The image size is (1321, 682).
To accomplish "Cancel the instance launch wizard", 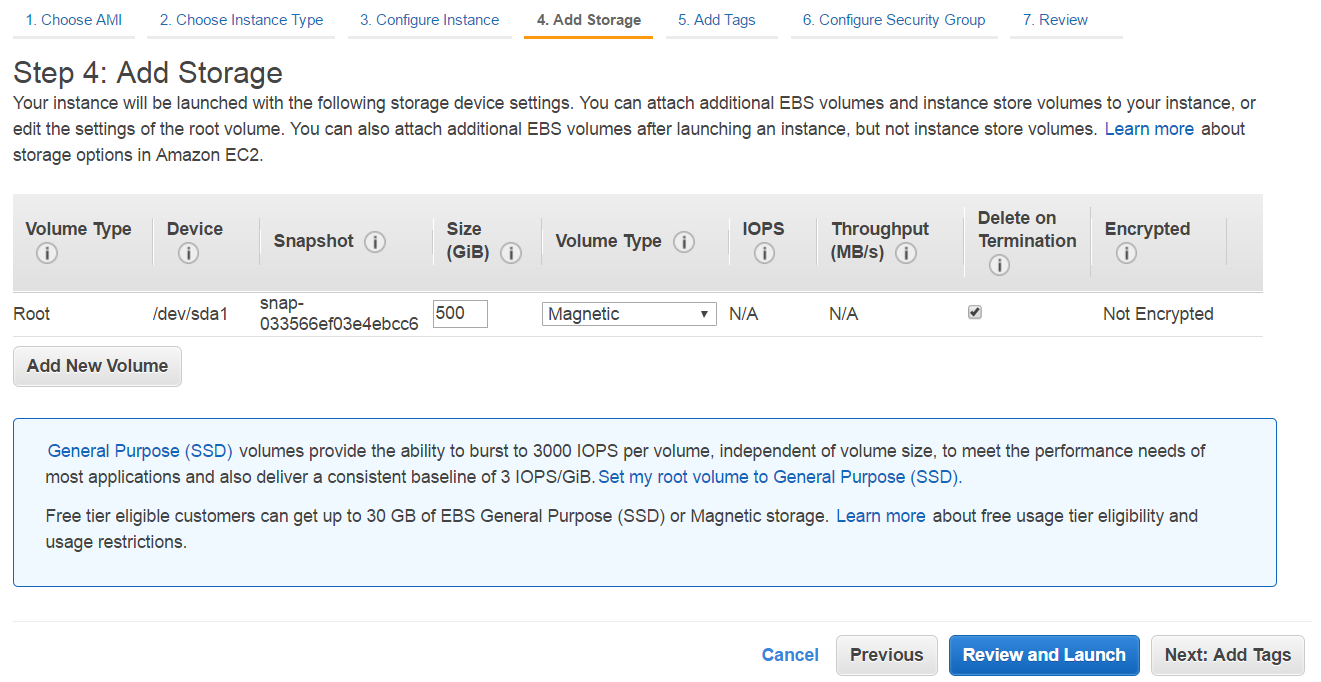I will 790,655.
